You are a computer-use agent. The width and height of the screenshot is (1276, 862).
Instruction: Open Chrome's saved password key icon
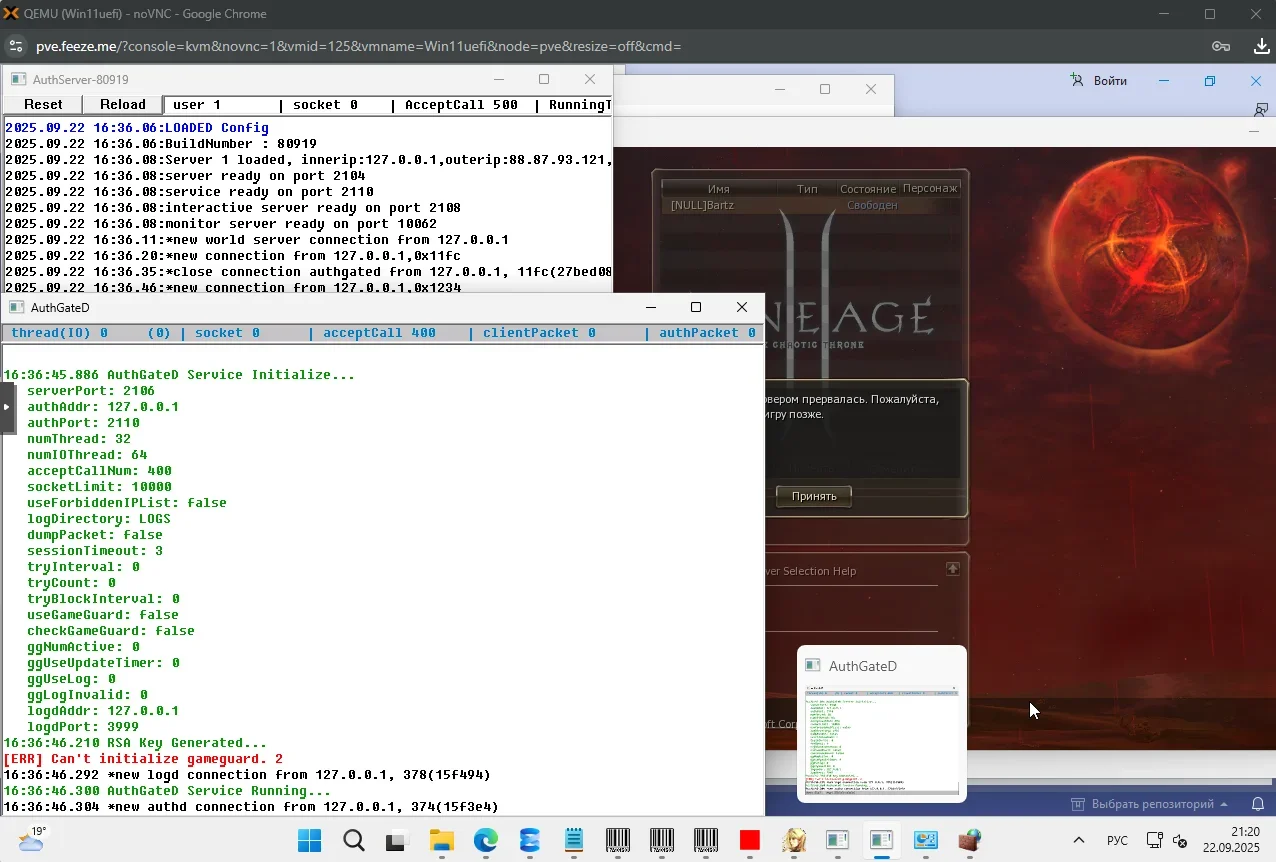(x=1221, y=46)
